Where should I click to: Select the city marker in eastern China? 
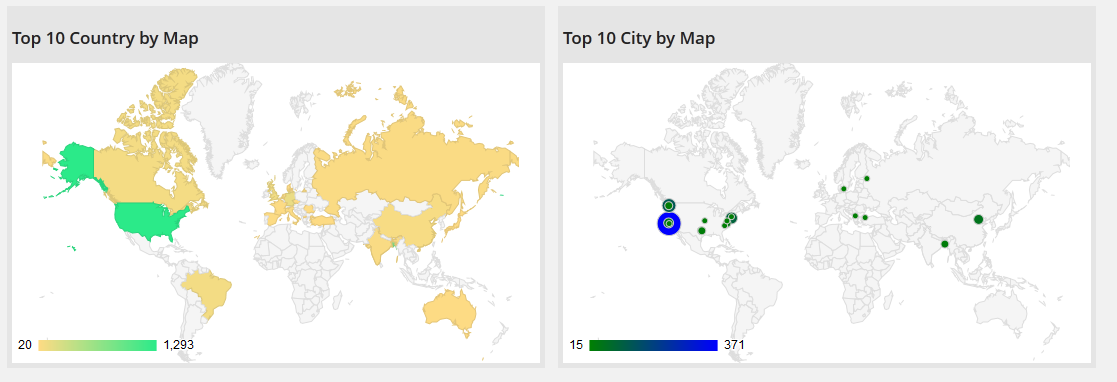(979, 219)
